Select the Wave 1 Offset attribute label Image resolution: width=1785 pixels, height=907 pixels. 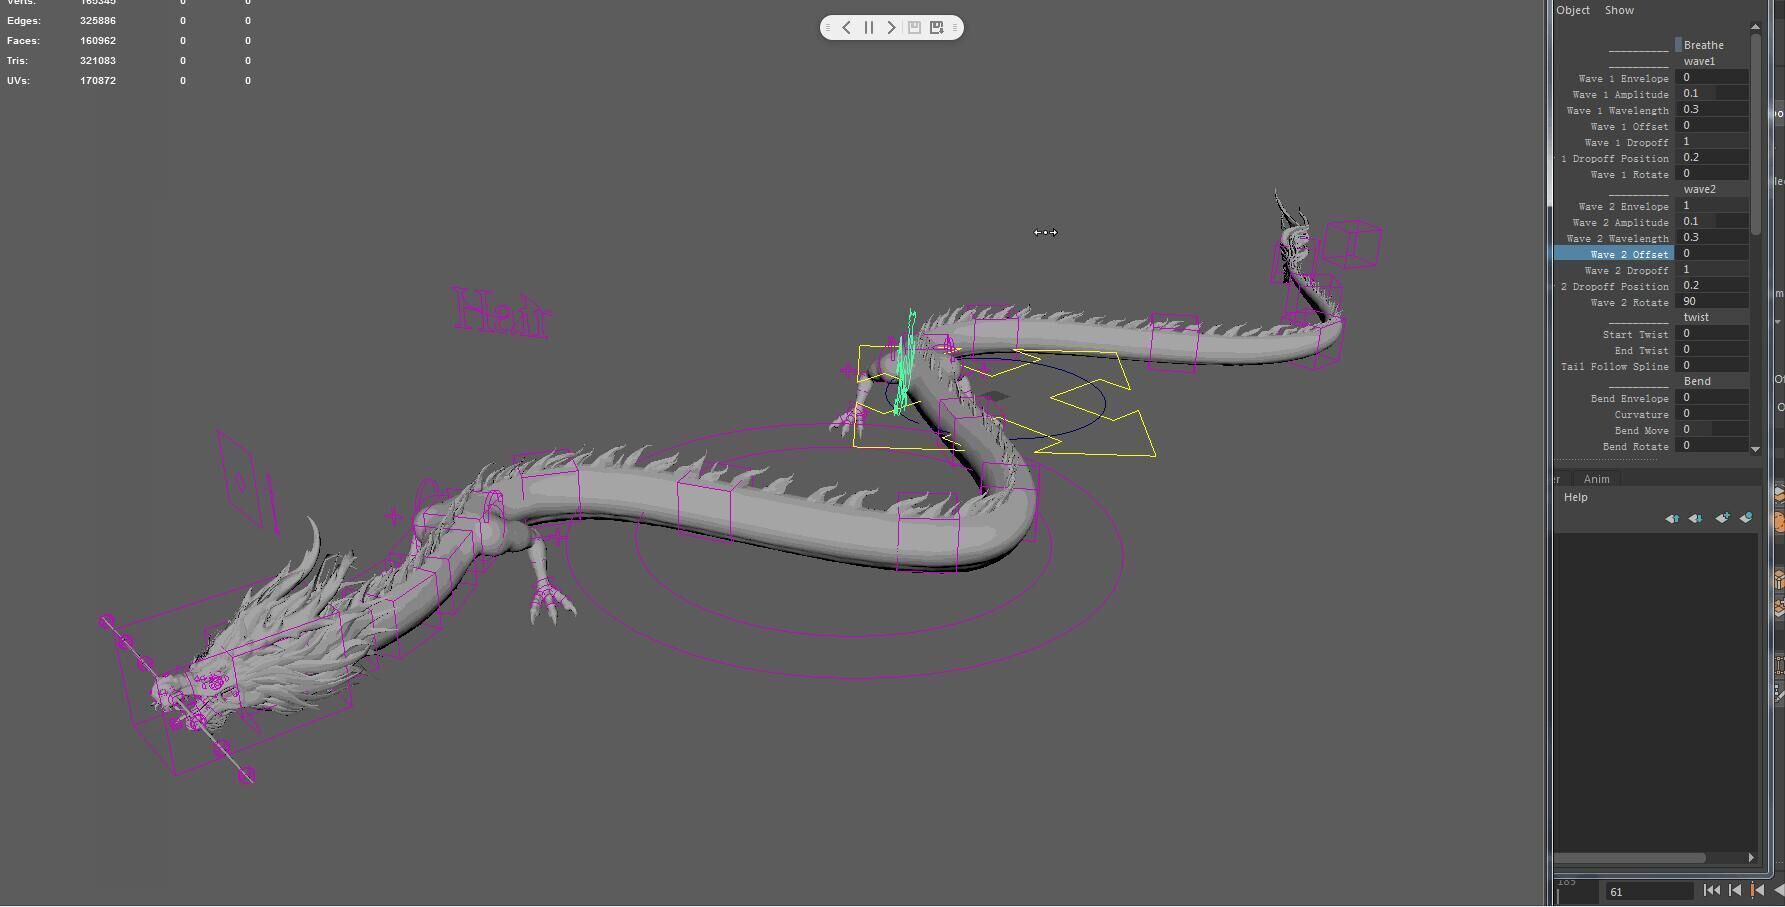point(1629,126)
